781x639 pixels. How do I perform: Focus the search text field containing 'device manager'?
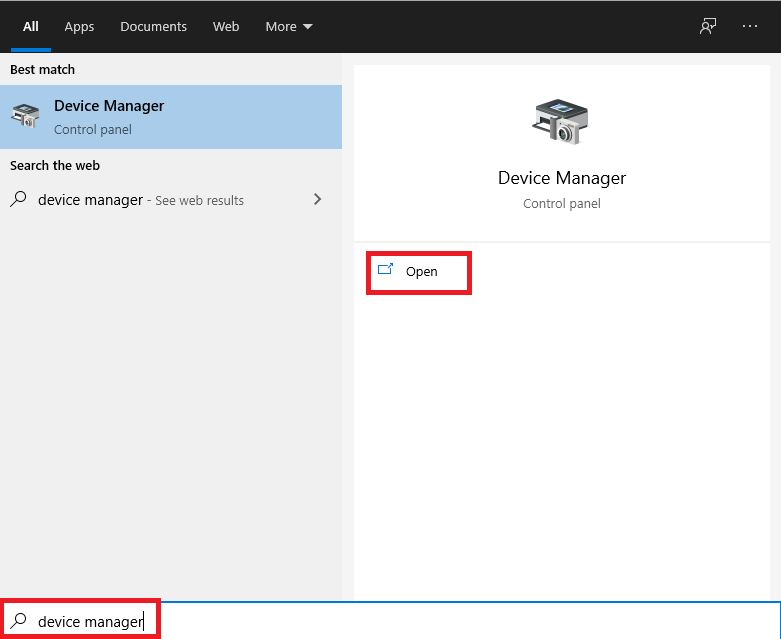[400, 621]
